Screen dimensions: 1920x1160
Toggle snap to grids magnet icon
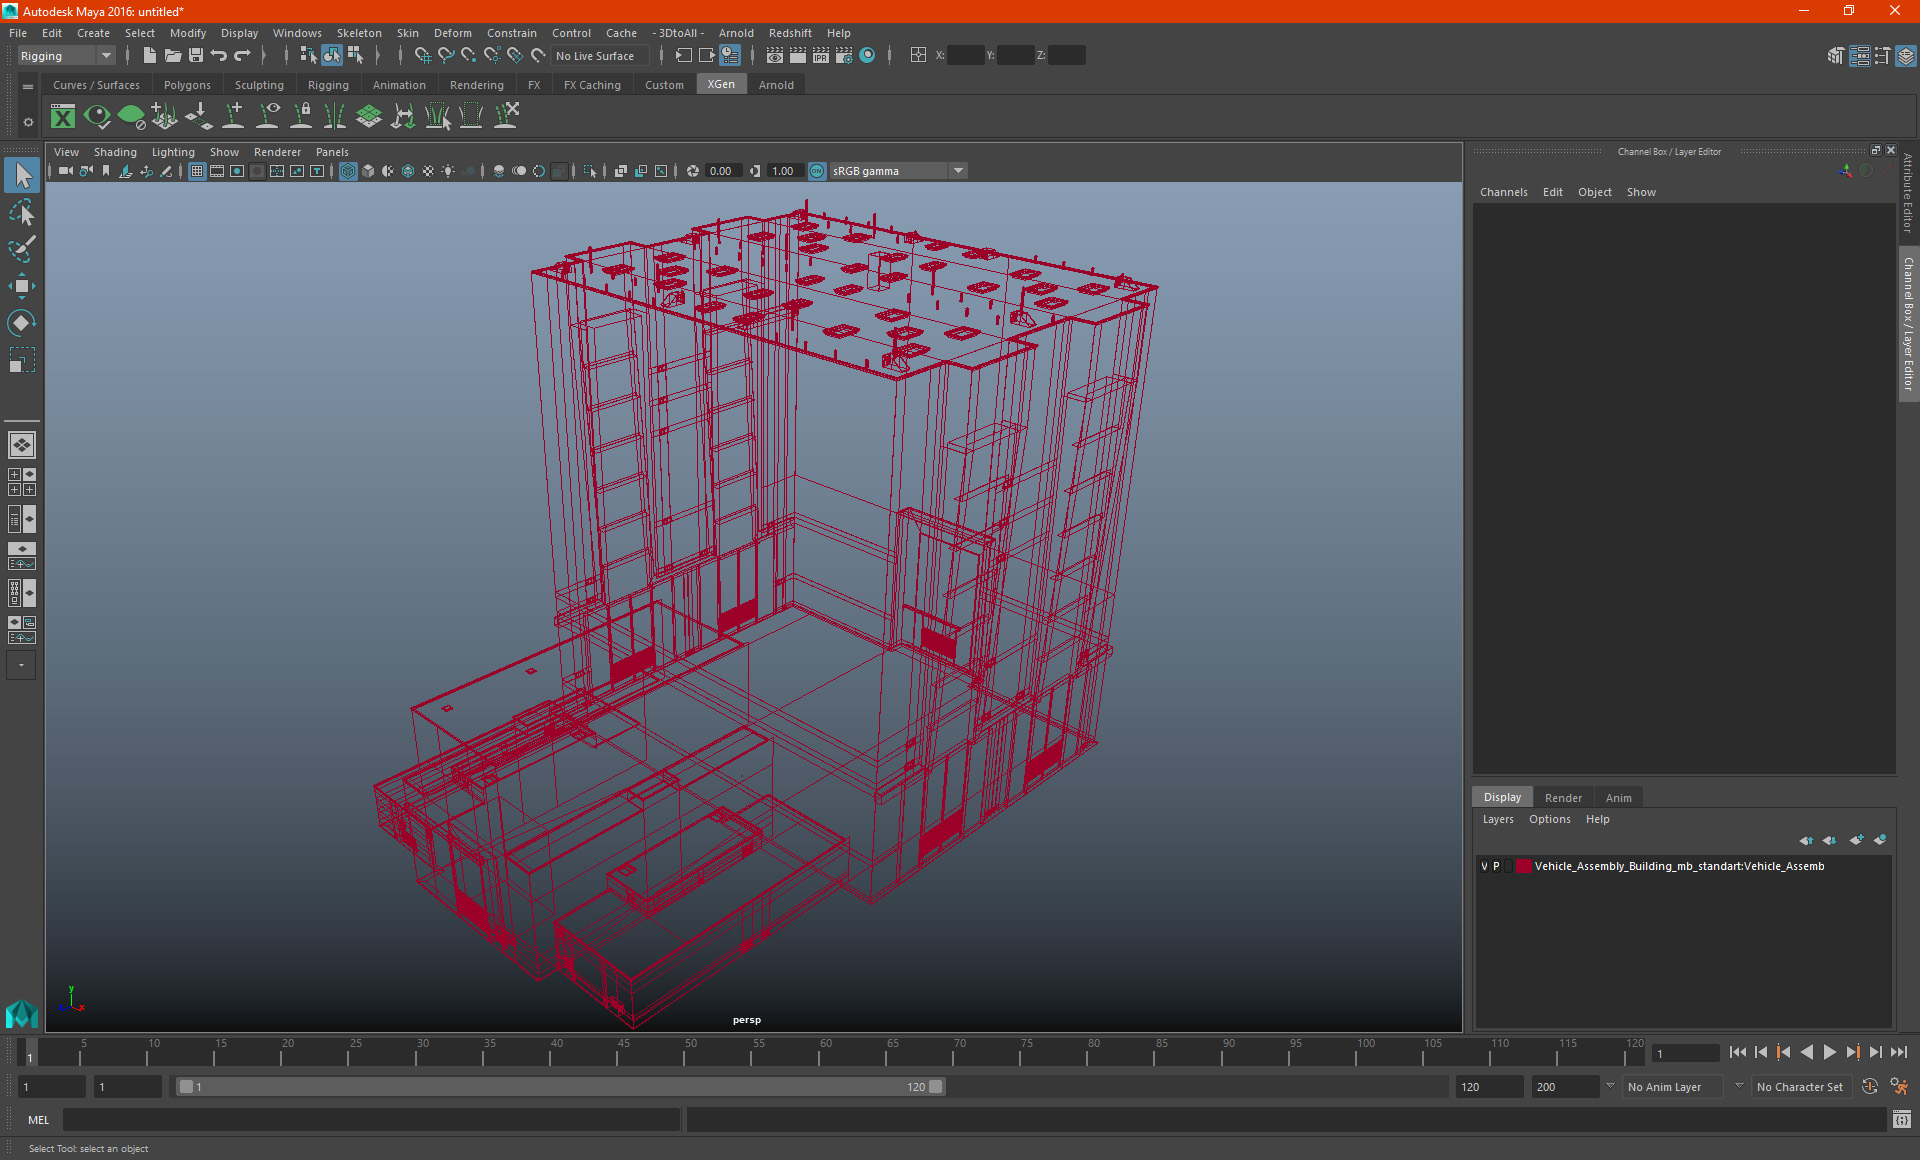423,56
